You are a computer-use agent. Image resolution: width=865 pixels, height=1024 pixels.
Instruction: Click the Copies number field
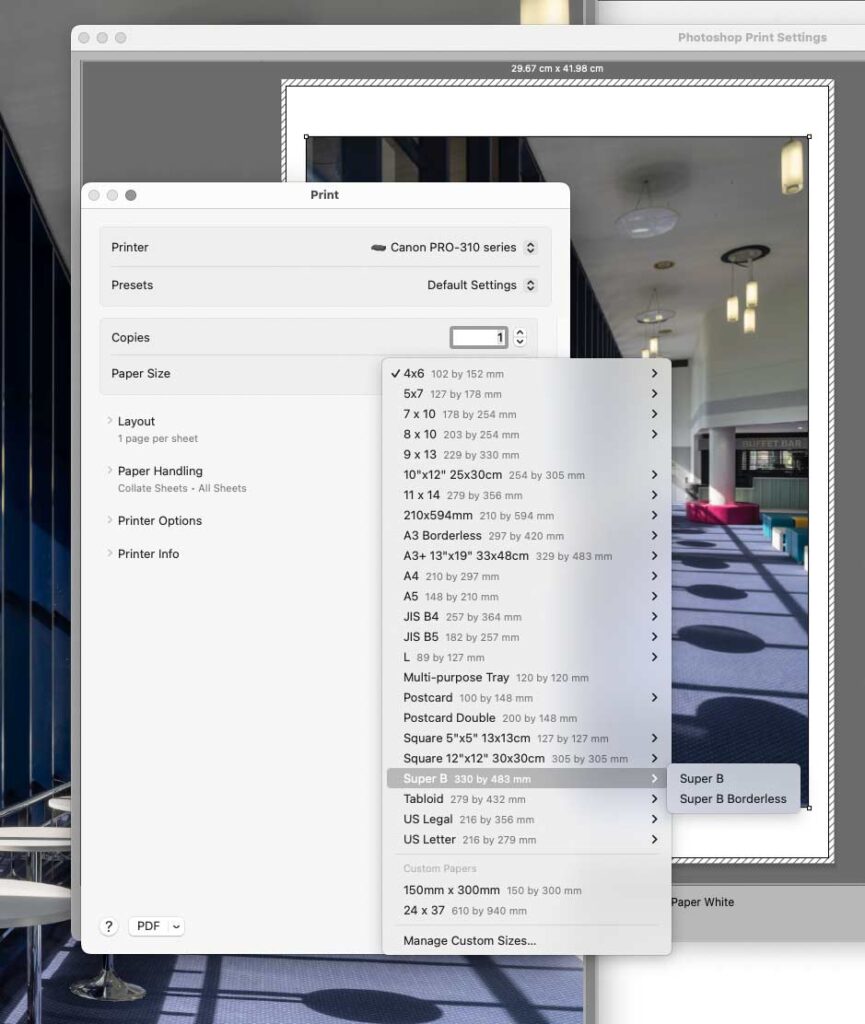click(x=479, y=337)
